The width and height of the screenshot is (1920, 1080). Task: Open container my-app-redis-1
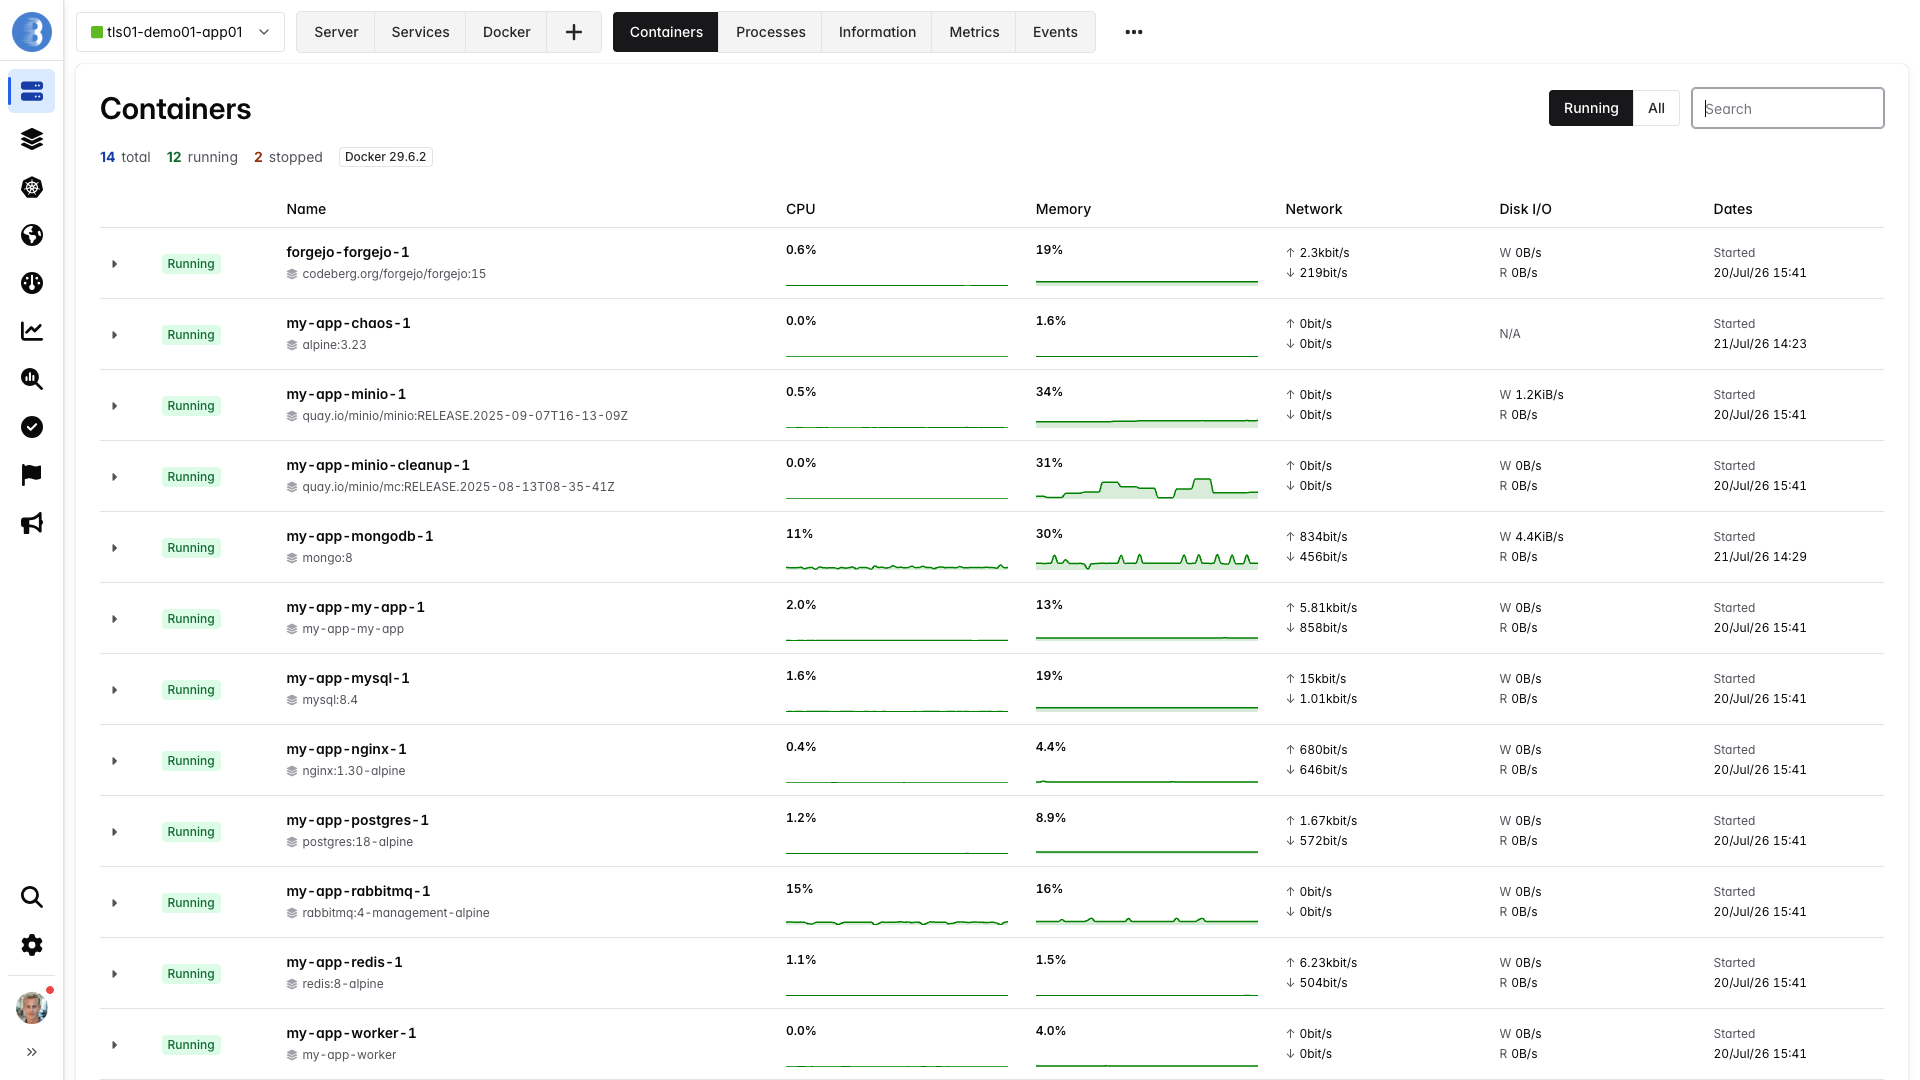coord(344,962)
